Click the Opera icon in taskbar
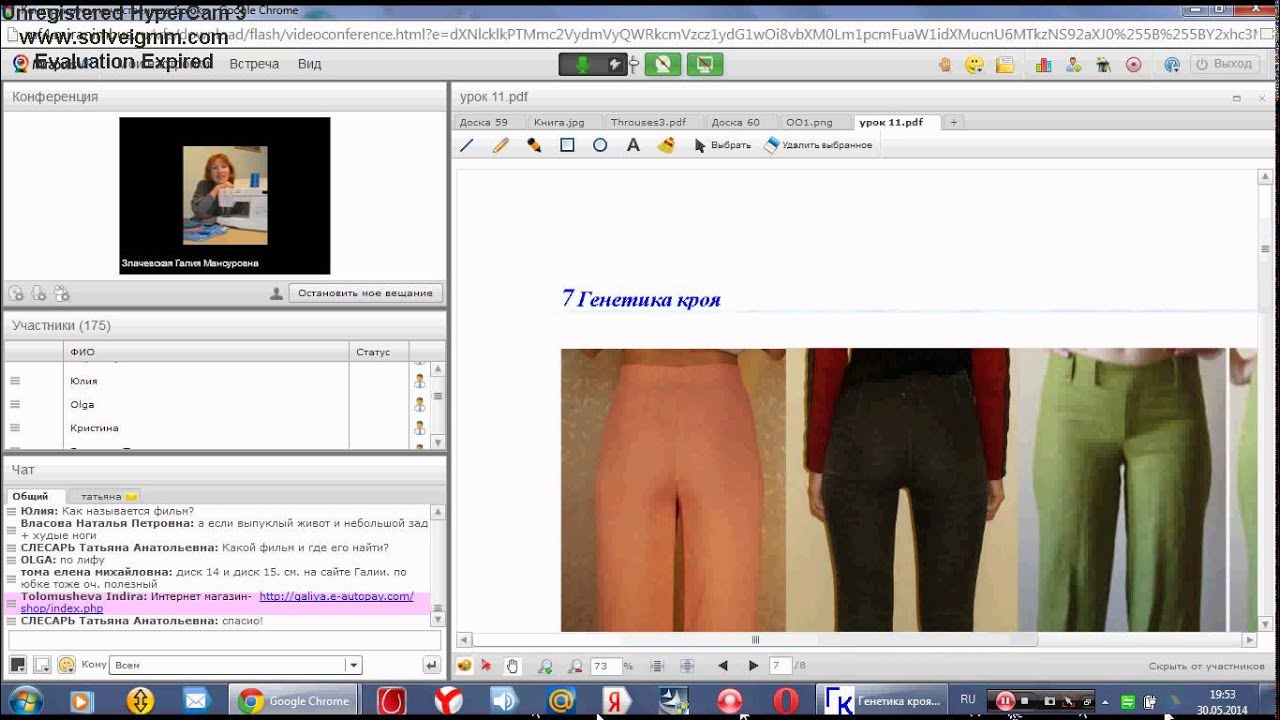Viewport: 1280px width, 720px height. point(786,701)
